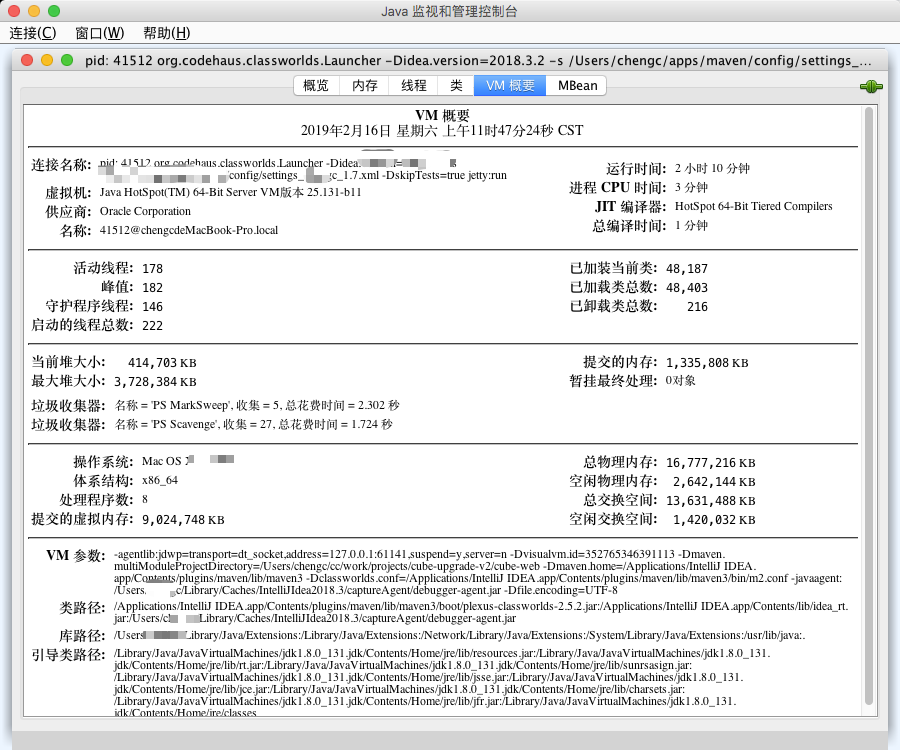The width and height of the screenshot is (900, 750).
Task: Click the 最大堆大小 value 3,728,384 KB
Action: (156, 382)
